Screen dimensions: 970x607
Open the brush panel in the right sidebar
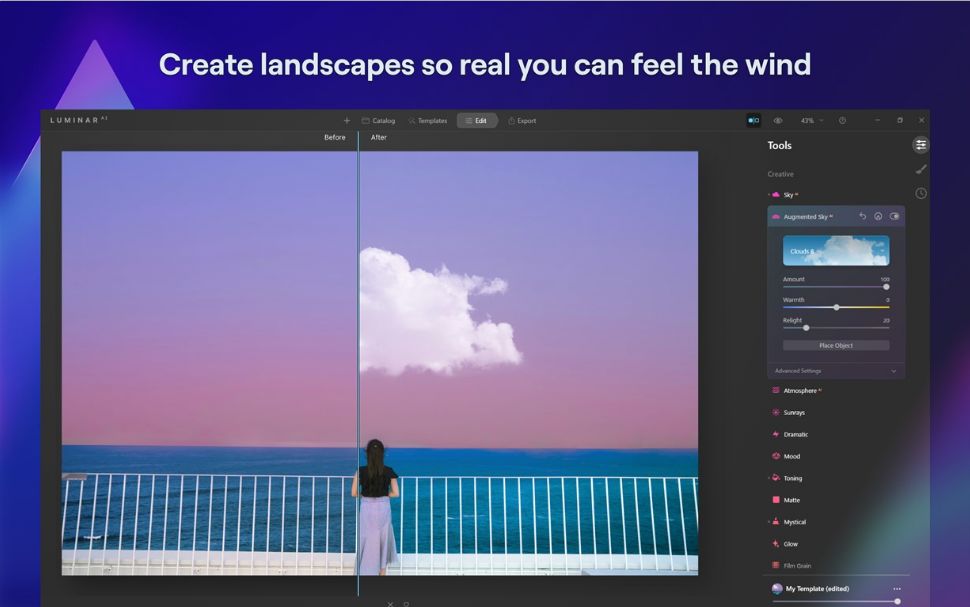tap(920, 169)
